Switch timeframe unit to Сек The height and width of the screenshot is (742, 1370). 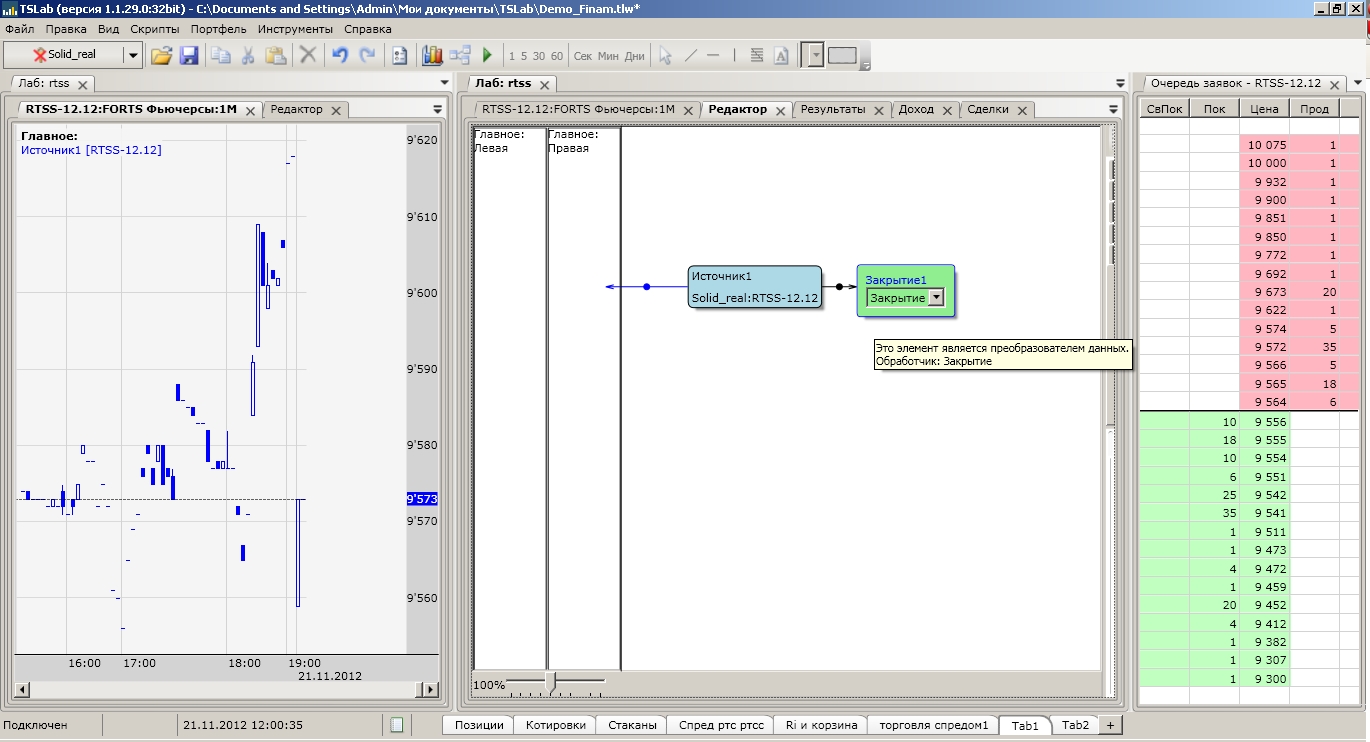click(x=582, y=56)
